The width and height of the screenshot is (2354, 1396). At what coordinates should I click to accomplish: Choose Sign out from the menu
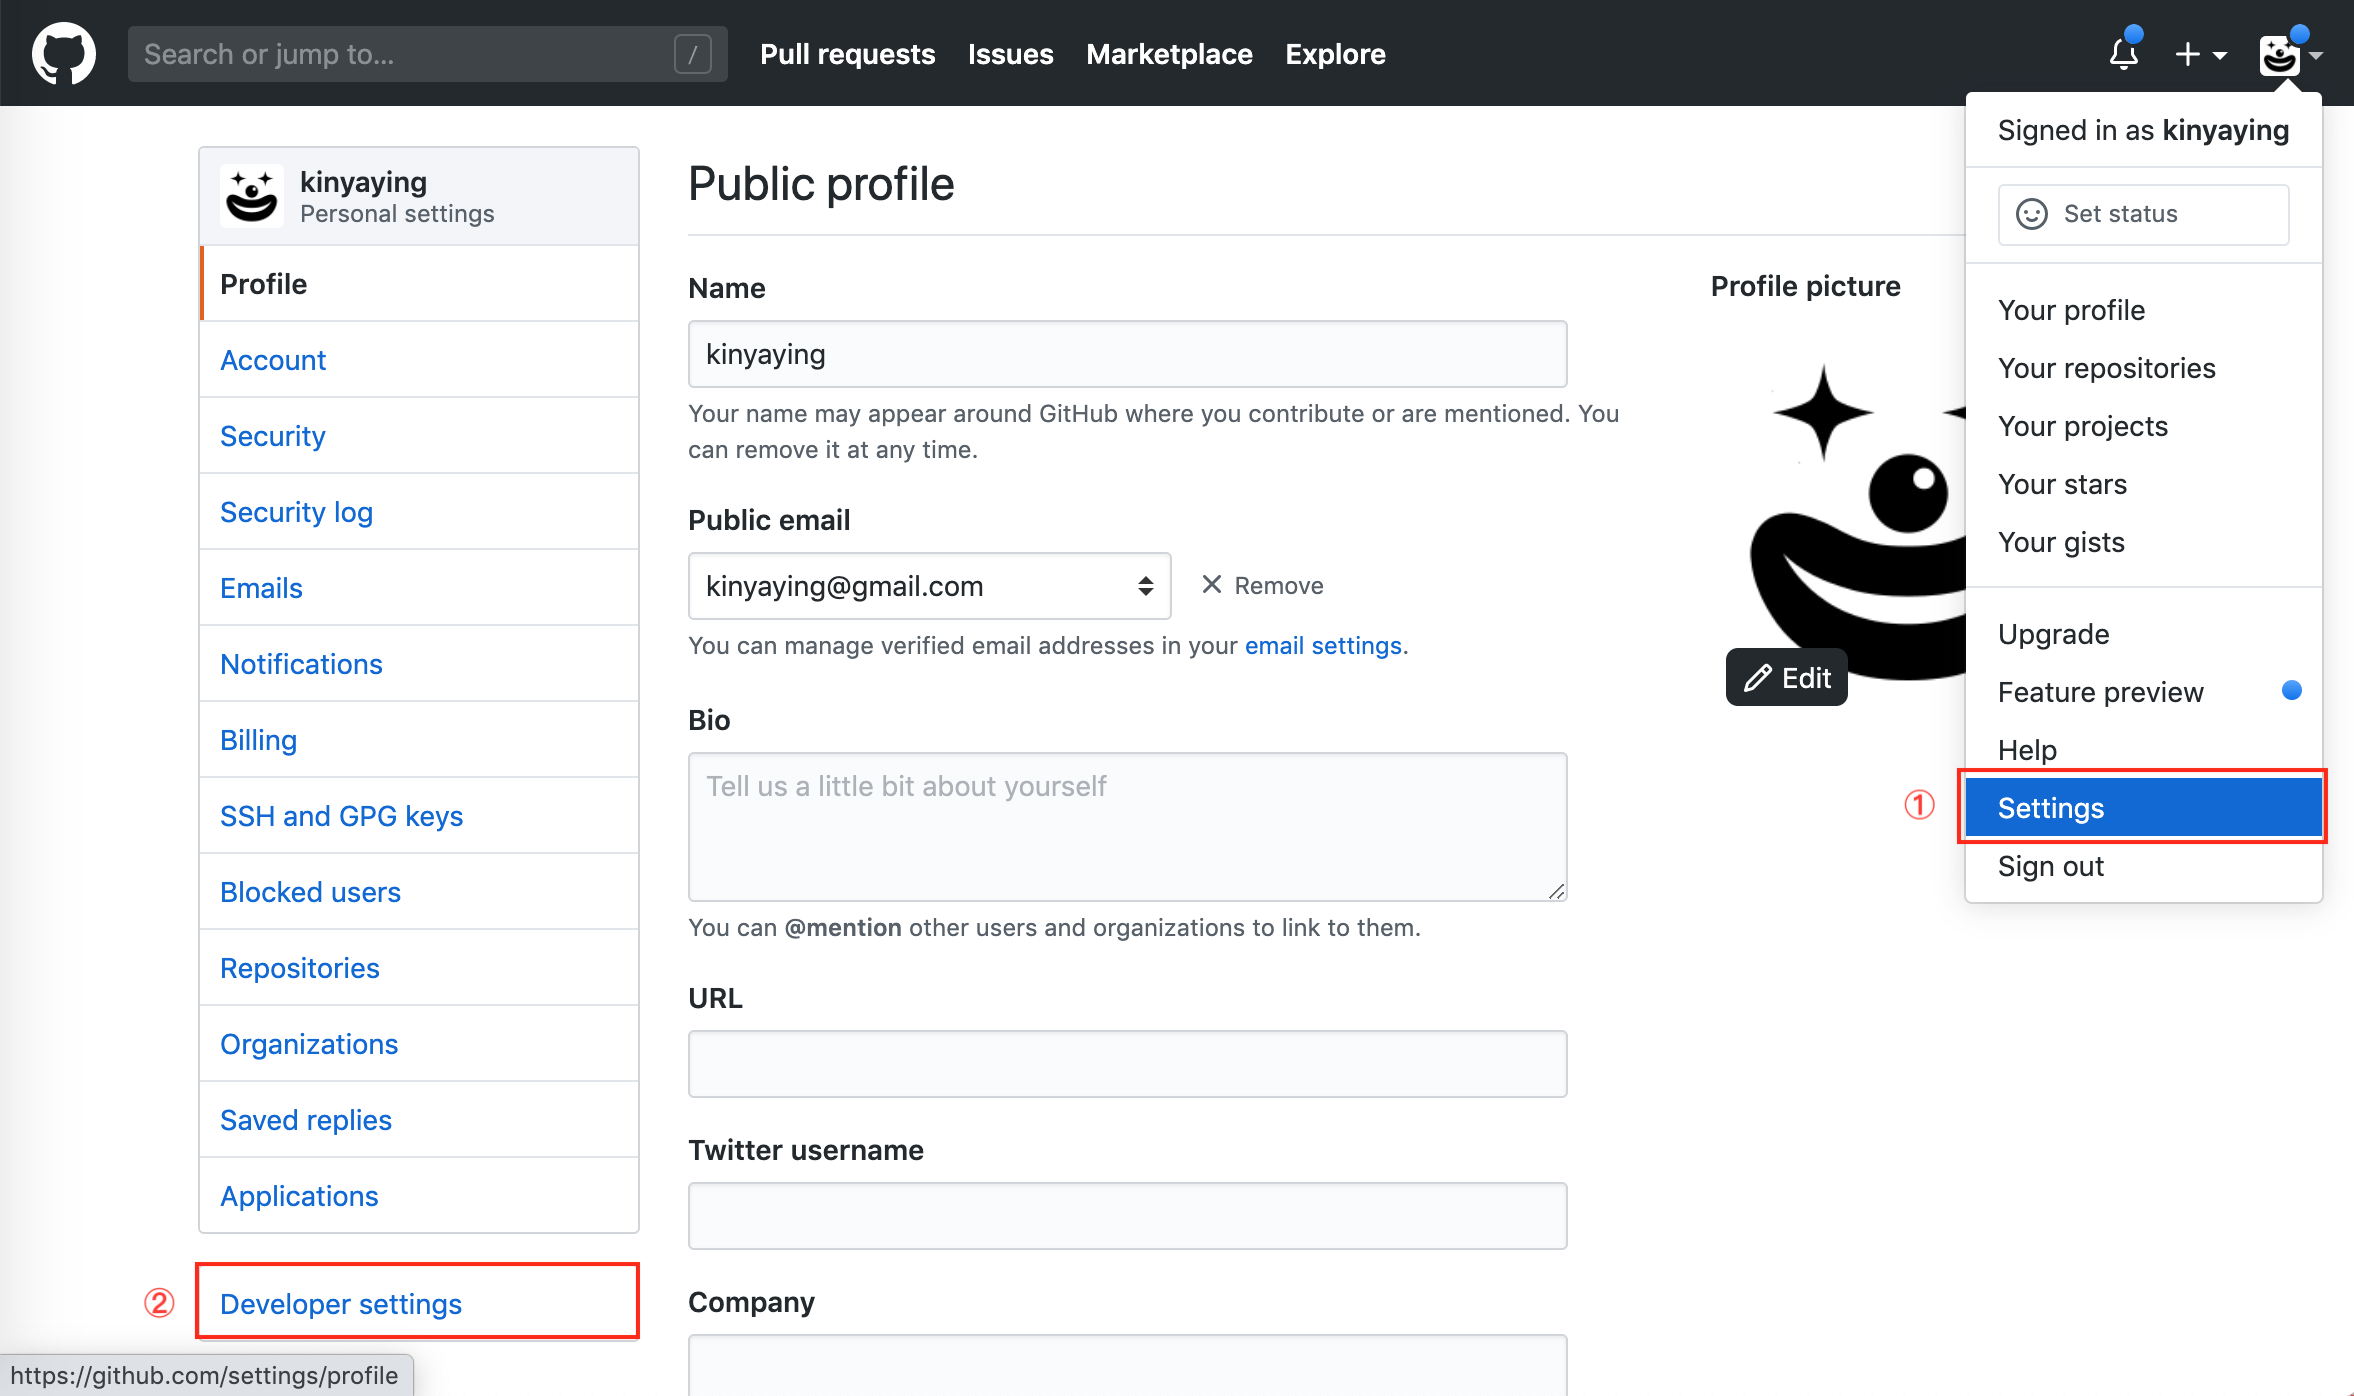2050,866
